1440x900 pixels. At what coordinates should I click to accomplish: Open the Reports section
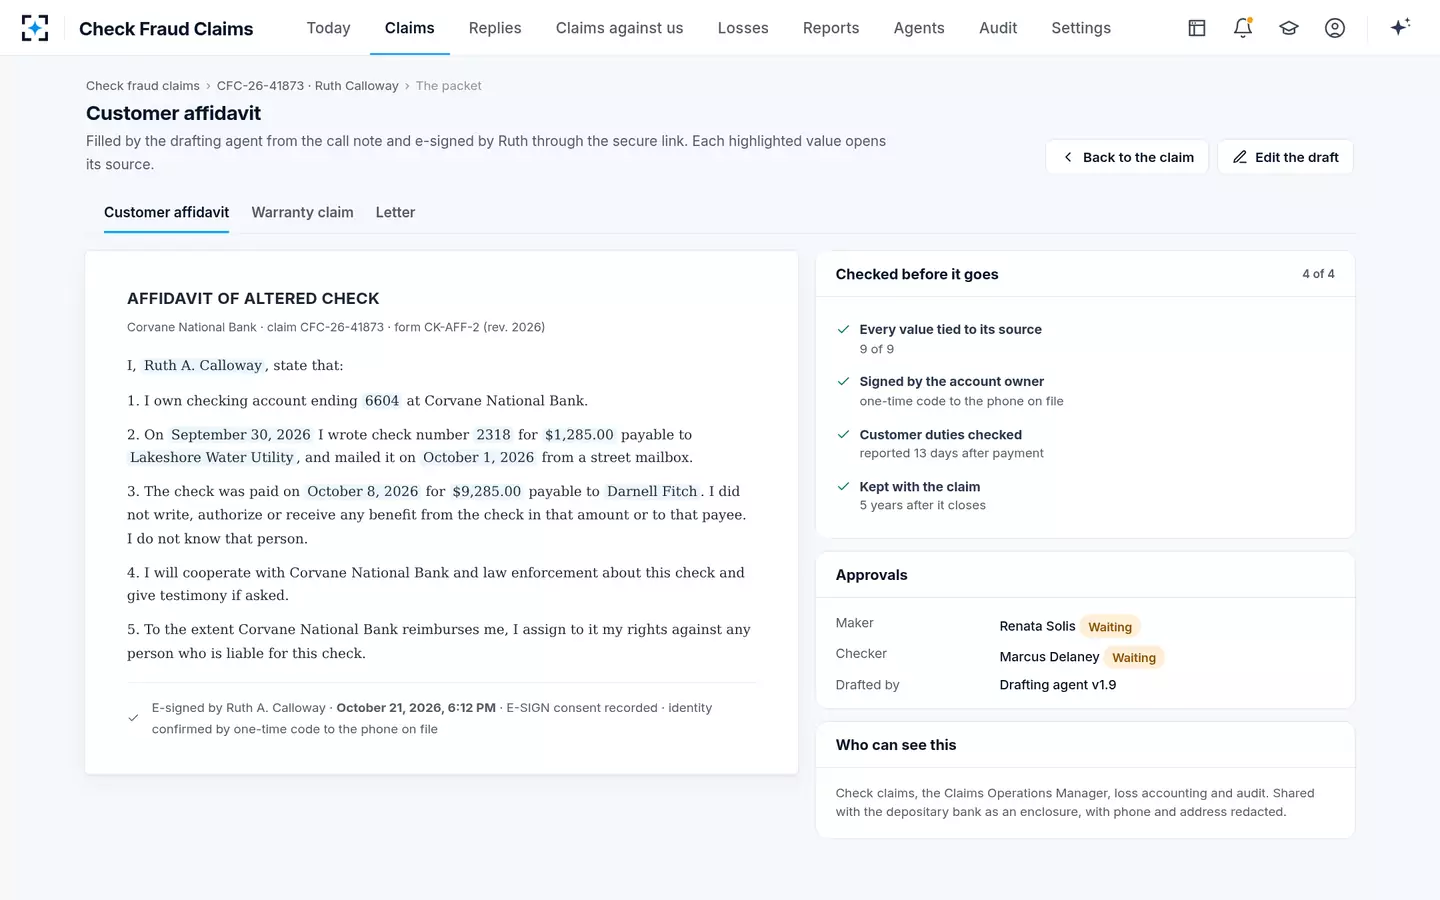tap(831, 28)
